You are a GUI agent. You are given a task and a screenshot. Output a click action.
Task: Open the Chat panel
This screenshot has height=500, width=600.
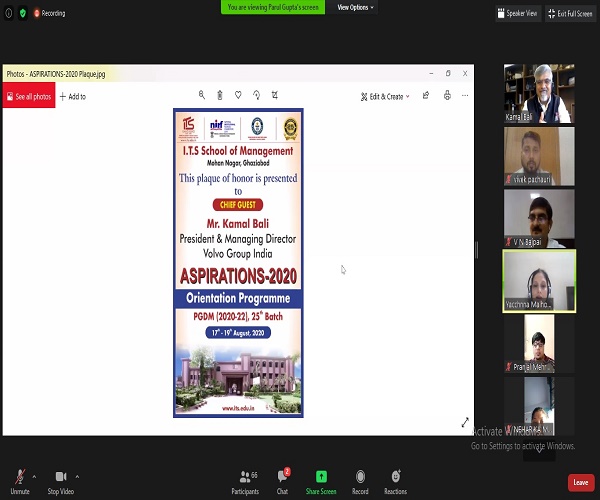click(x=282, y=482)
